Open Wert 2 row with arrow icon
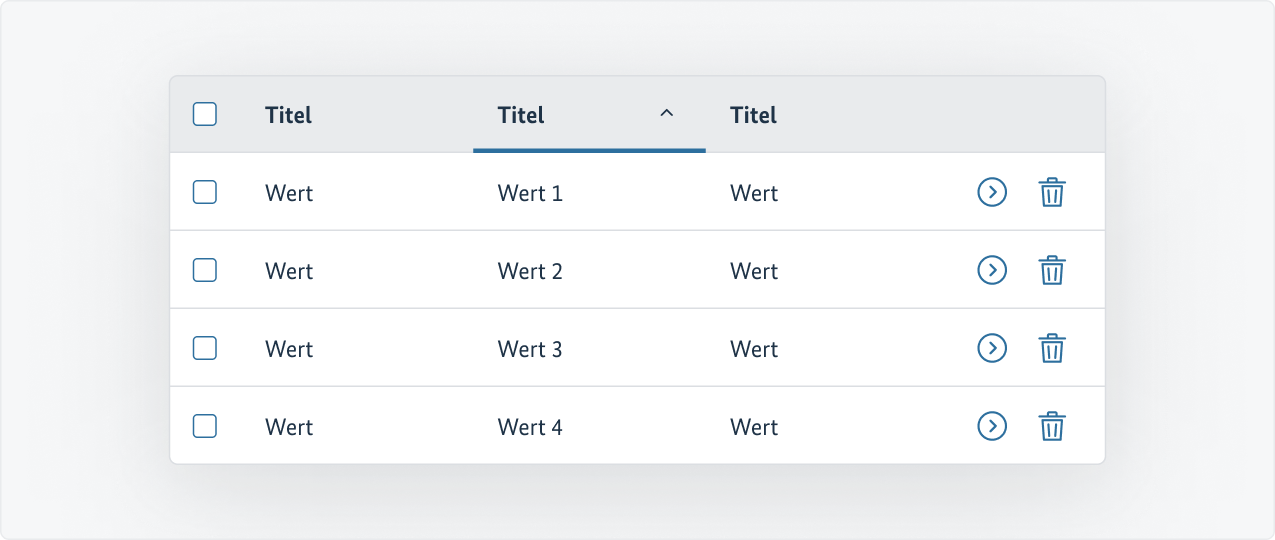Image resolution: width=1275 pixels, height=540 pixels. pyautogui.click(x=991, y=270)
